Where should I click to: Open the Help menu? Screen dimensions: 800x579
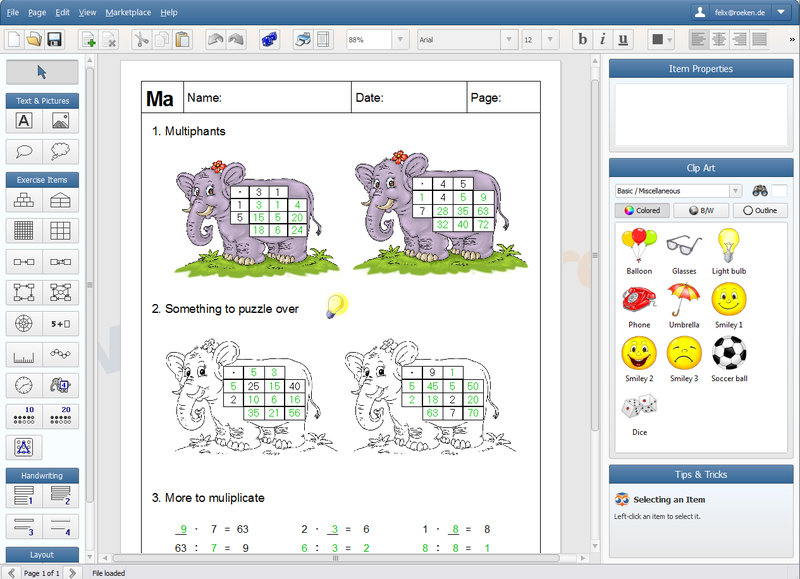tap(169, 12)
